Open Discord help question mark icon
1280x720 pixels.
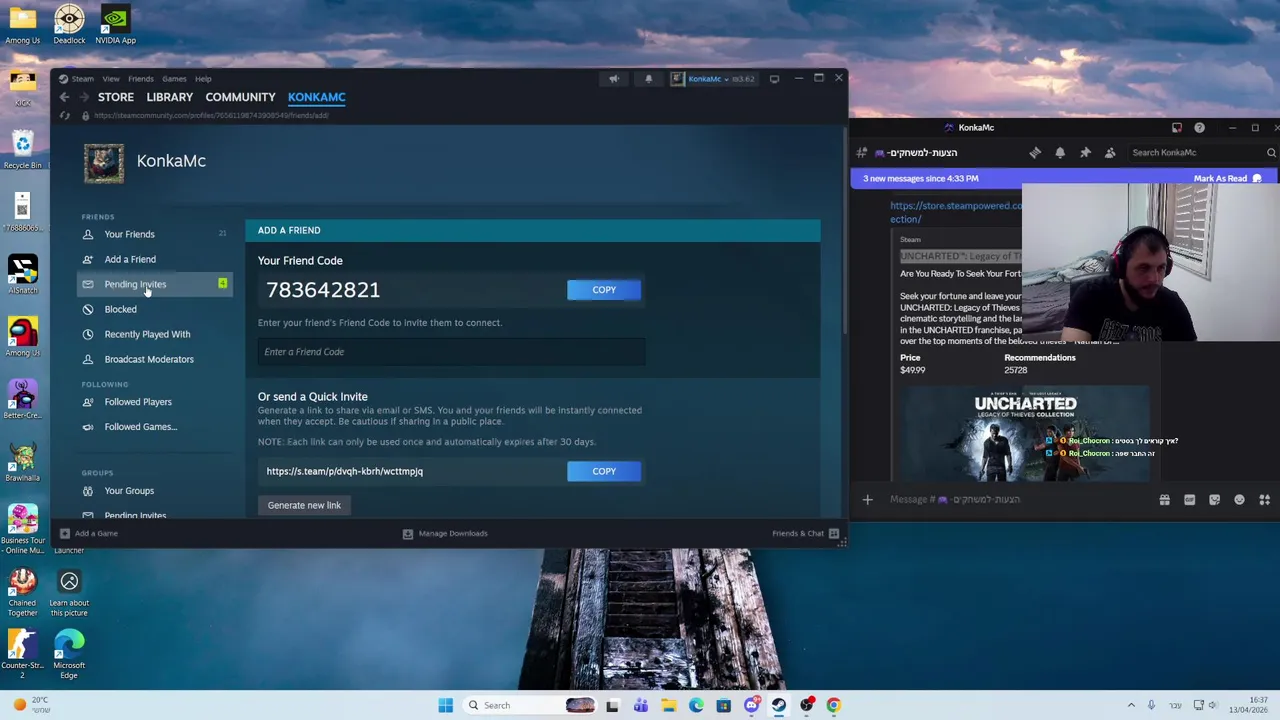click(1199, 128)
